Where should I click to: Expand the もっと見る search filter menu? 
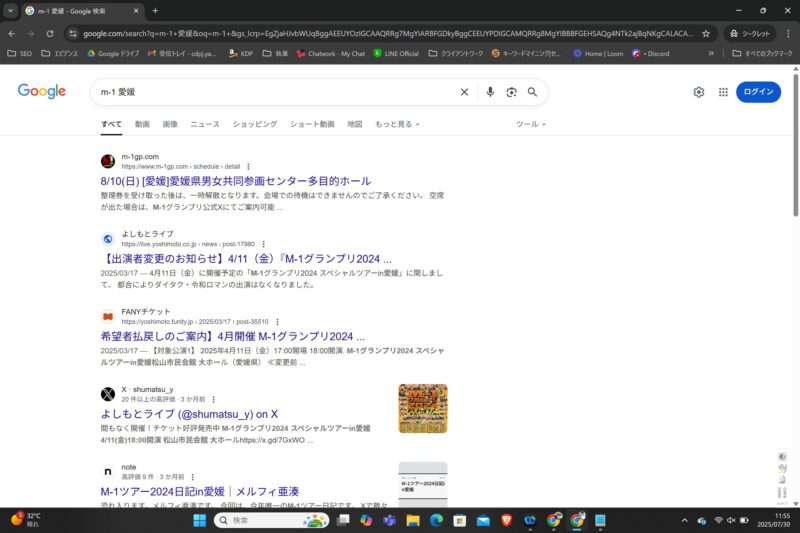click(x=397, y=124)
